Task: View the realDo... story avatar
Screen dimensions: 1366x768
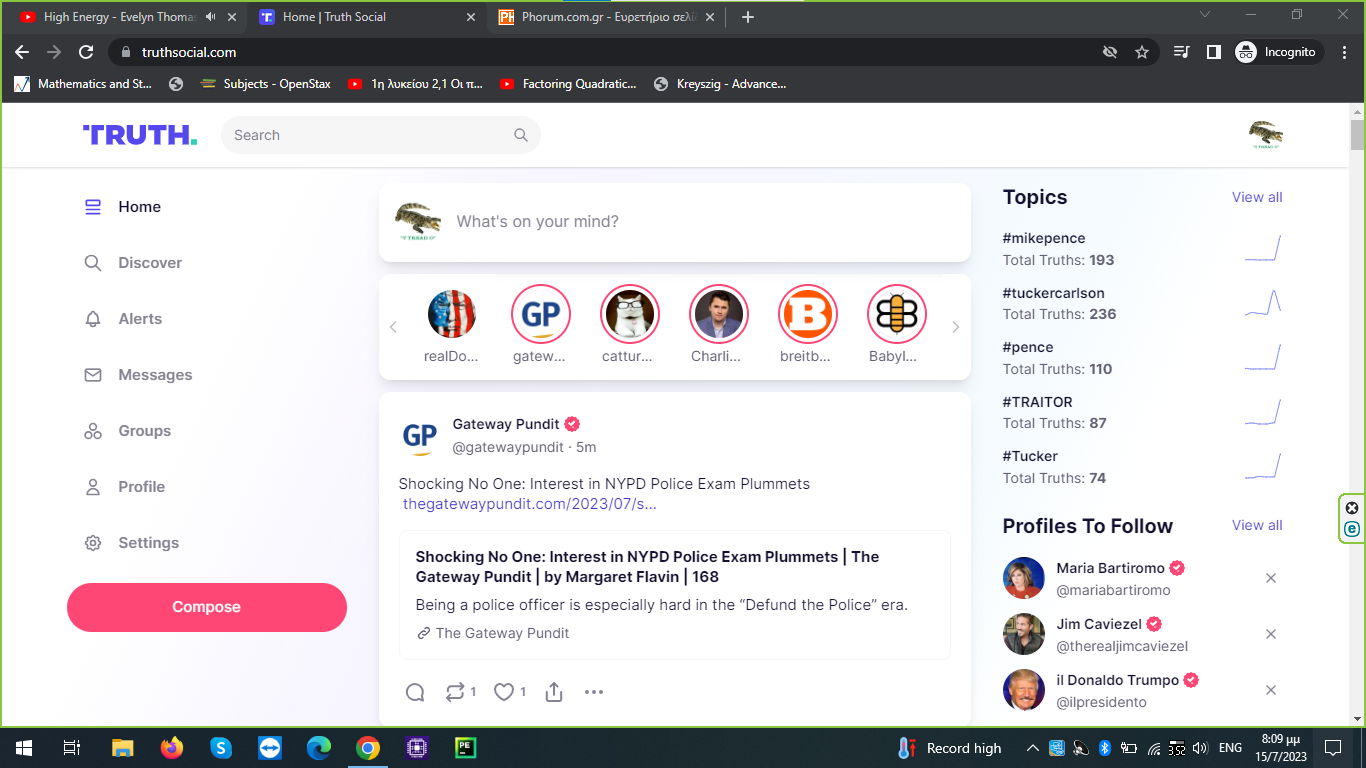Action: point(452,314)
